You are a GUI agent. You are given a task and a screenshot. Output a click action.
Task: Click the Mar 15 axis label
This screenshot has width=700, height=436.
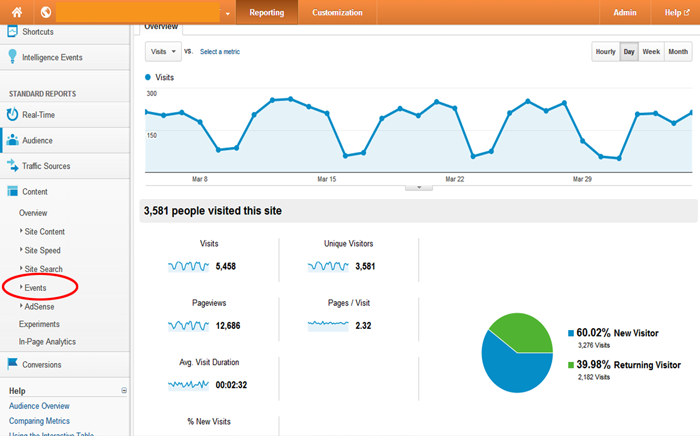tap(326, 179)
